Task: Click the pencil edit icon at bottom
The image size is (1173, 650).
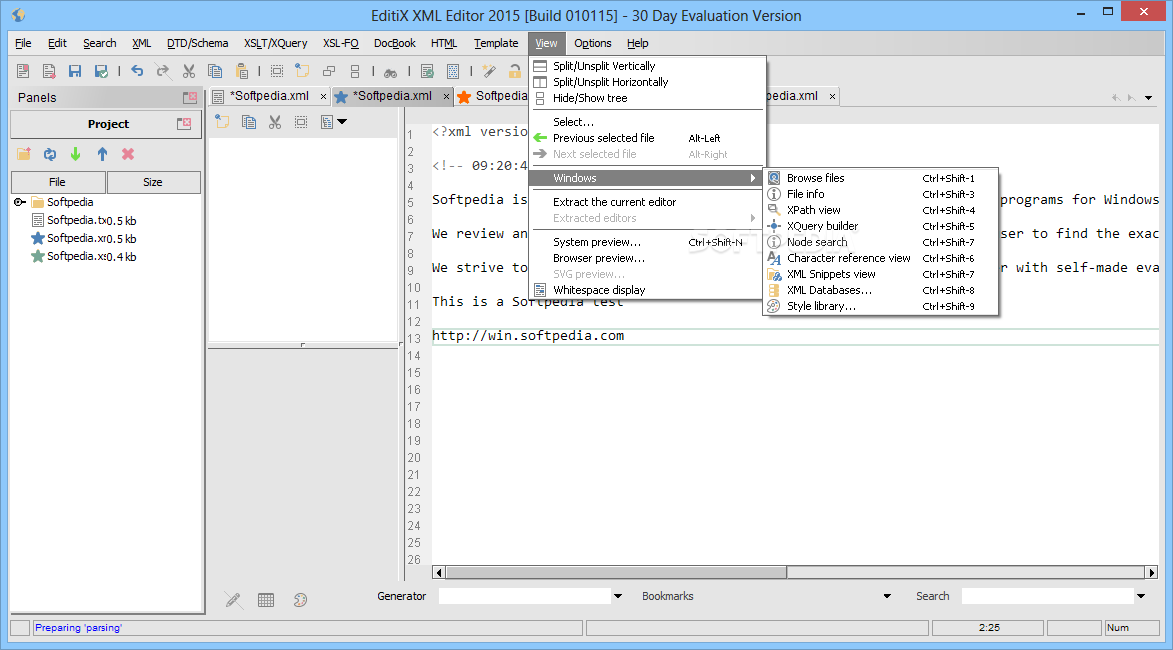Action: tap(233, 599)
